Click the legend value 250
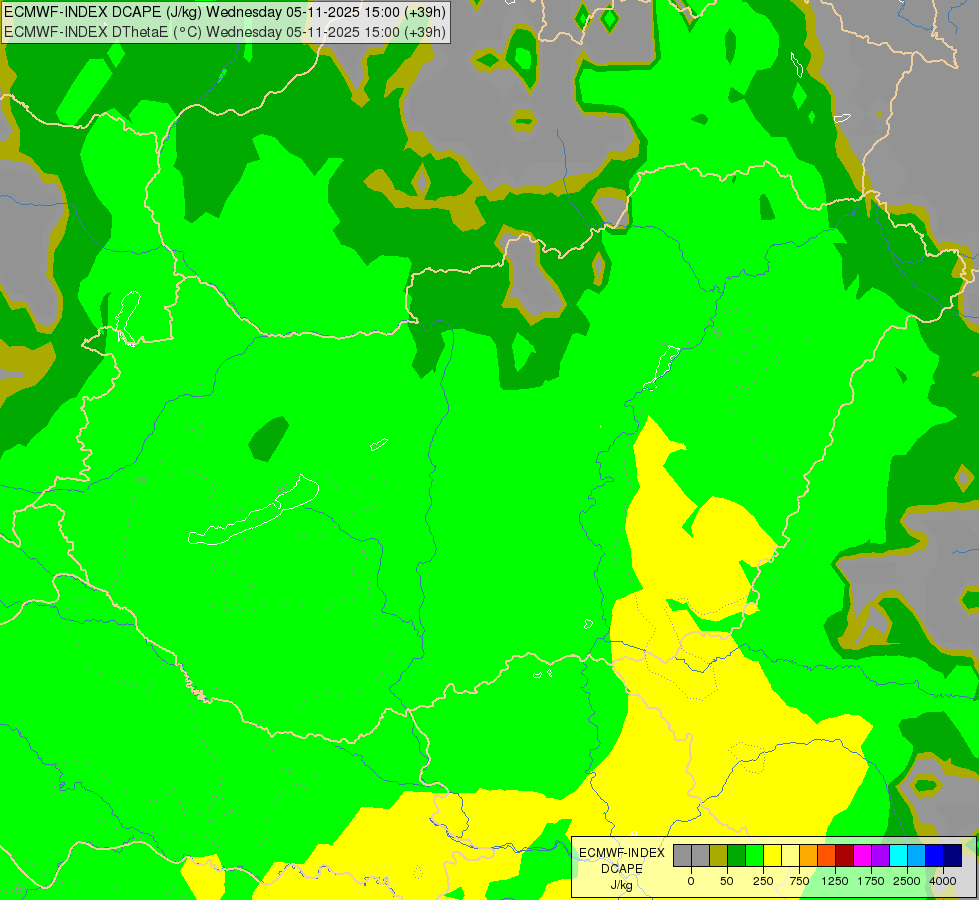Viewport: 979px width, 900px height. point(763,881)
